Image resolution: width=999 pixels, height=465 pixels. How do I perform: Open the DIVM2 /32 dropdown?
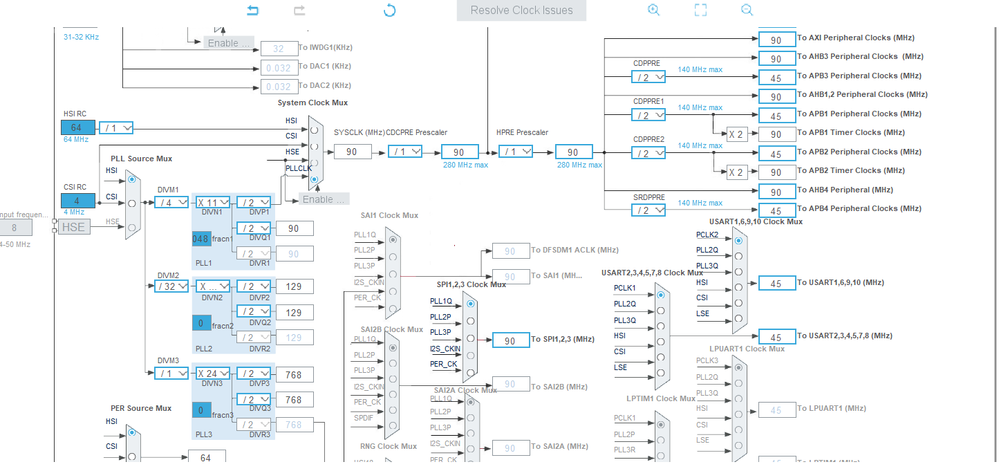pos(171,286)
